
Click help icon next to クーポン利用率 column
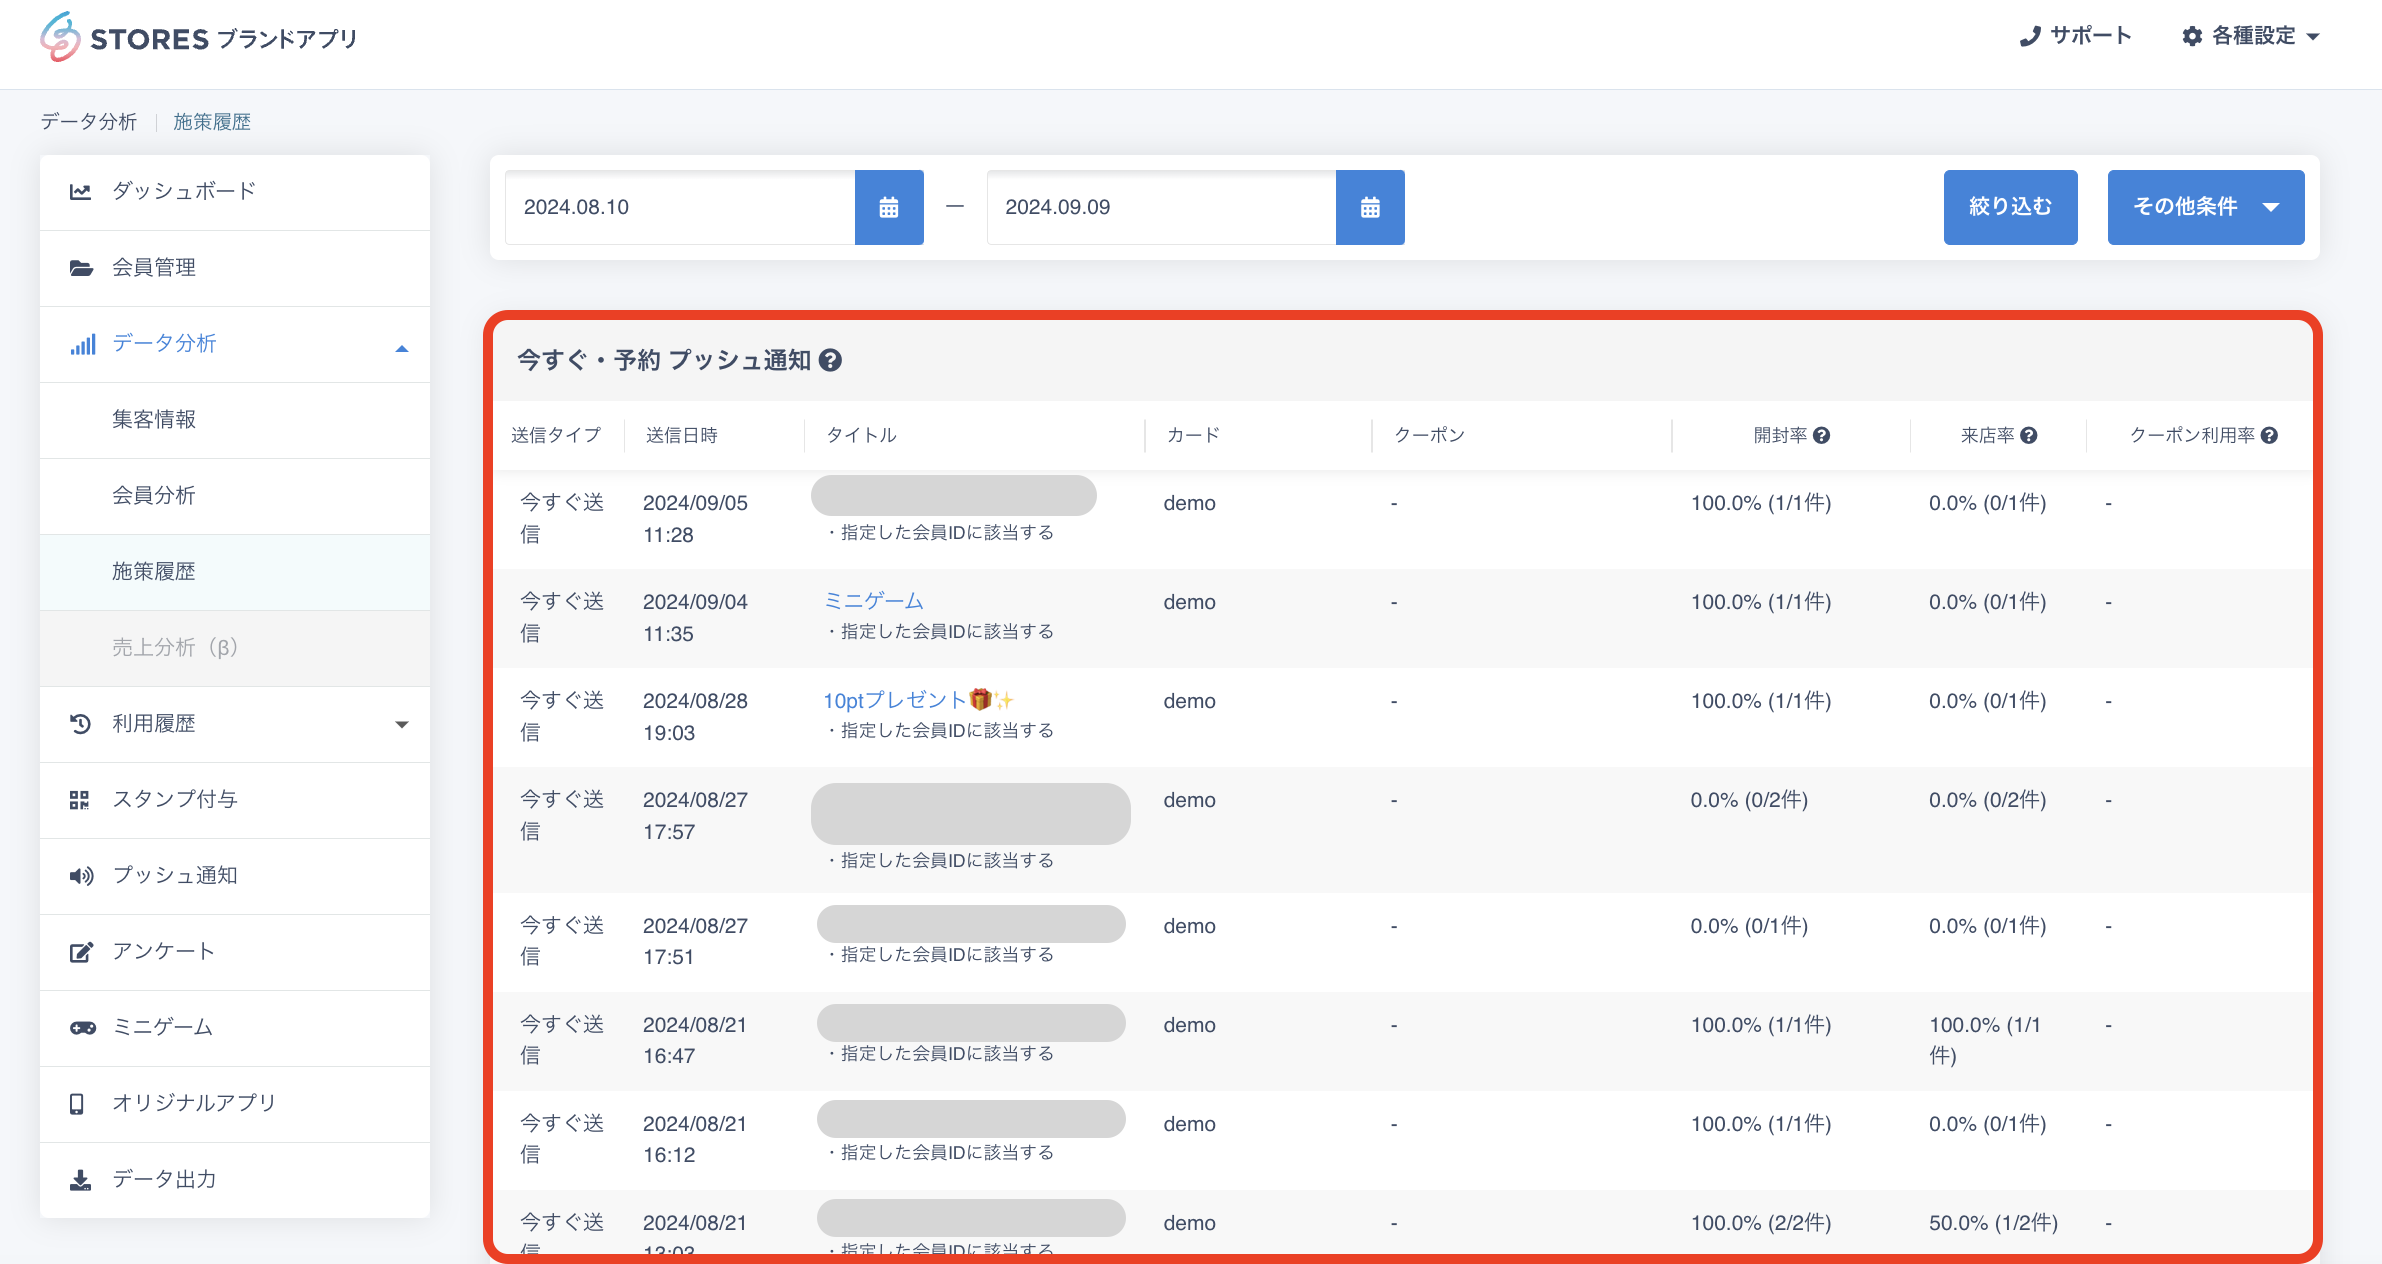[x=2270, y=435]
